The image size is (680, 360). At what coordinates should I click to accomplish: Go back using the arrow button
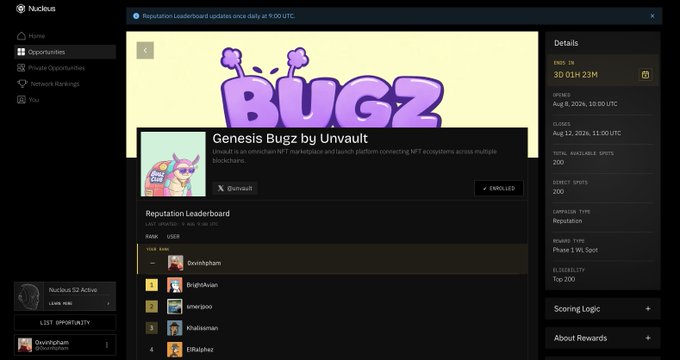(145, 50)
